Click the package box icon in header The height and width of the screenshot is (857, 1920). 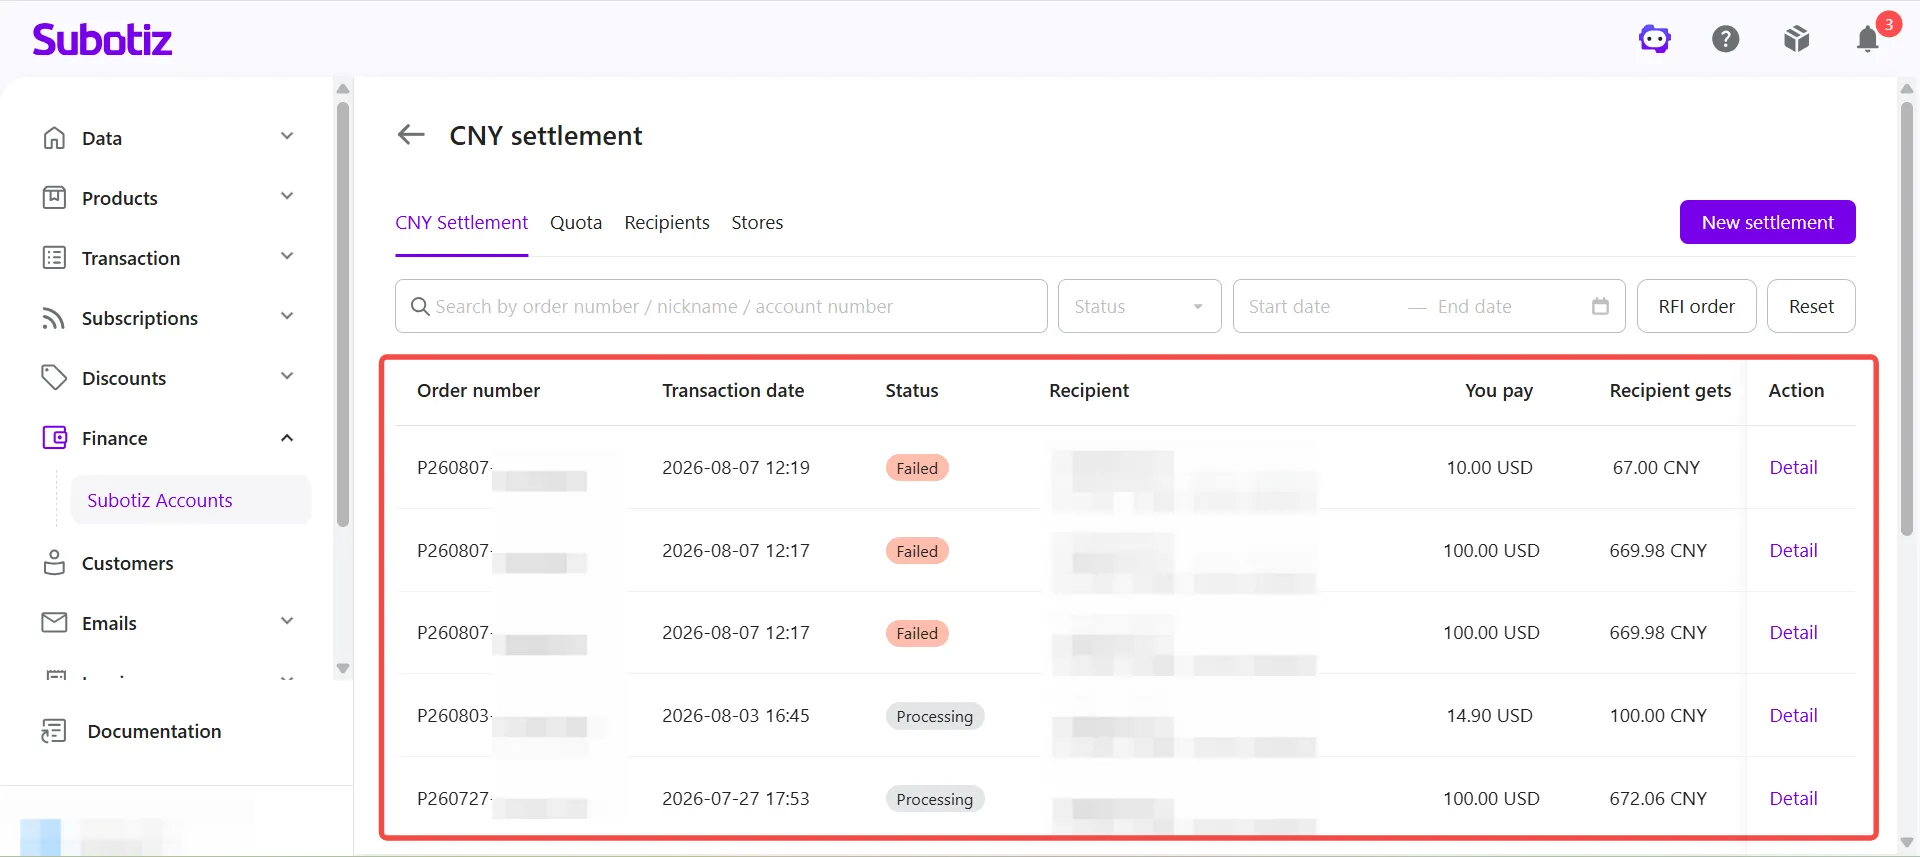pos(1797,39)
